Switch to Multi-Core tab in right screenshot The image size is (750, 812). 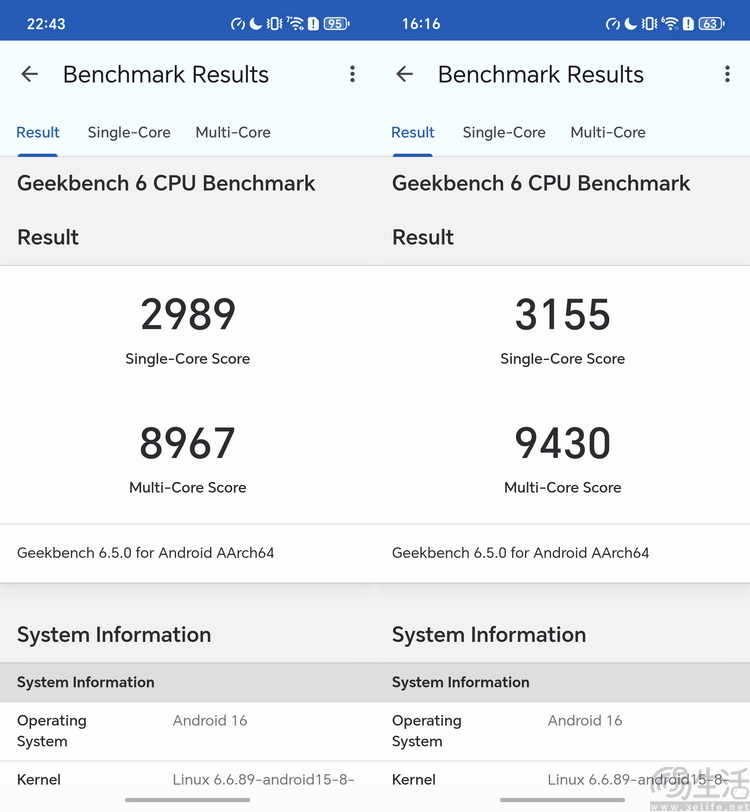(608, 132)
